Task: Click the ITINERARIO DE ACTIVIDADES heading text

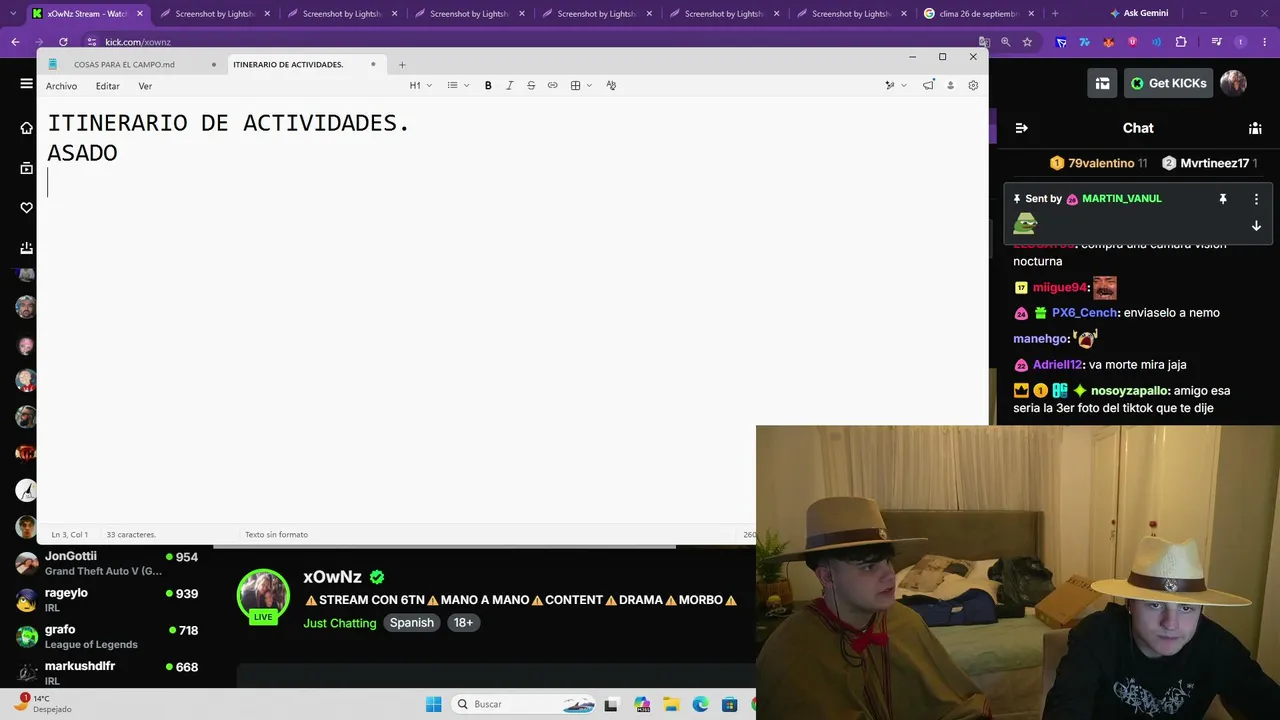Action: tap(228, 123)
